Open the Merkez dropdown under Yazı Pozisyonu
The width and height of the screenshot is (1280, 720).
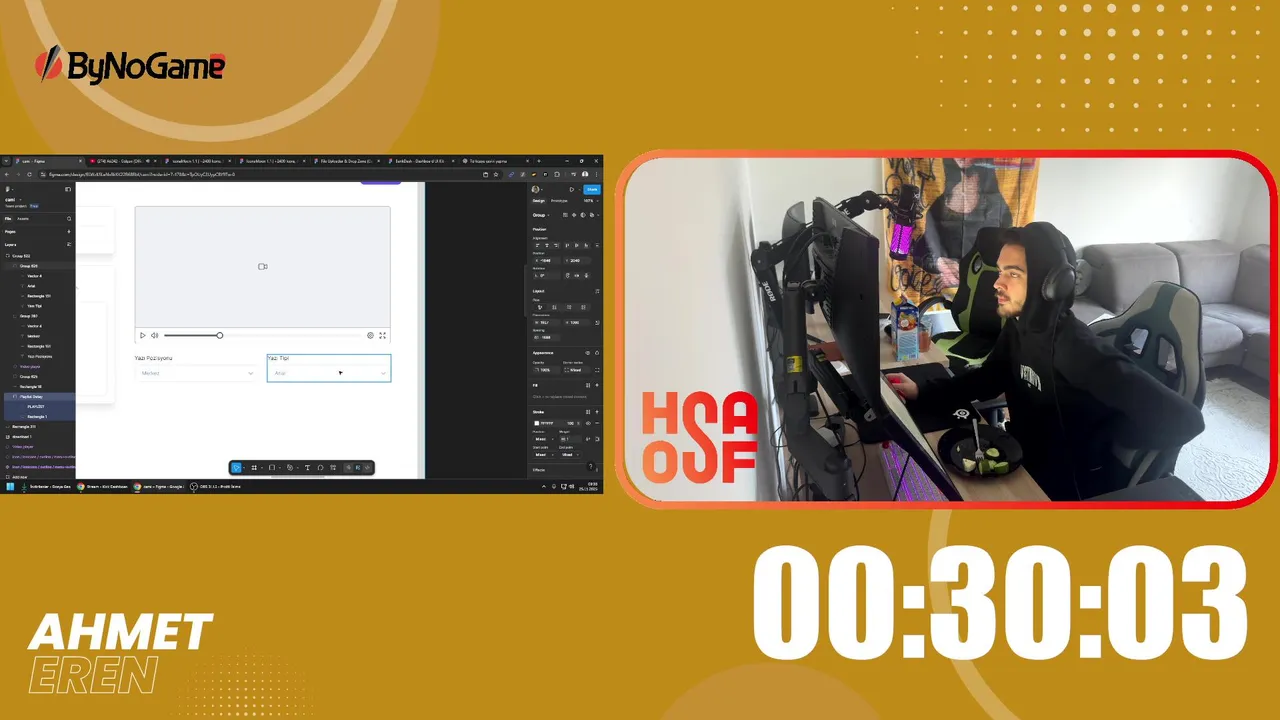click(197, 373)
